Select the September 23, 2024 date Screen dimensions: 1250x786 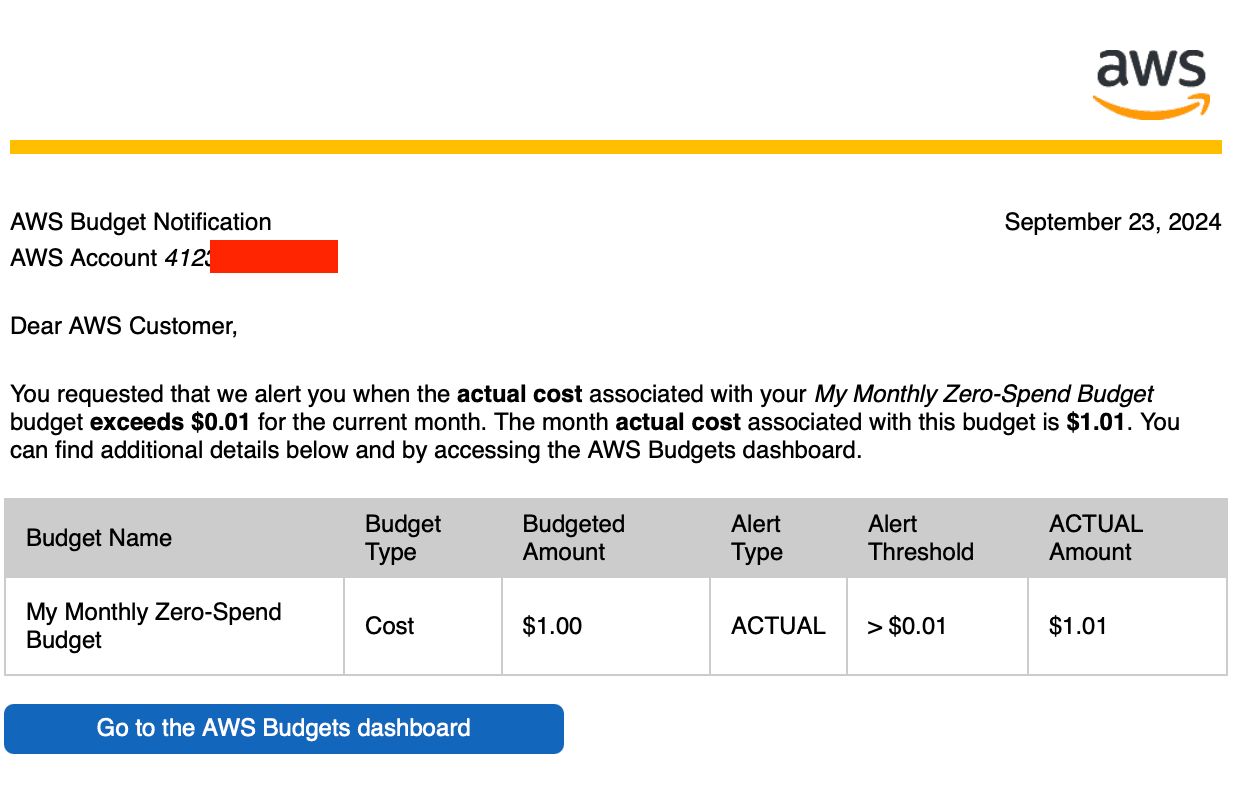1112,222
